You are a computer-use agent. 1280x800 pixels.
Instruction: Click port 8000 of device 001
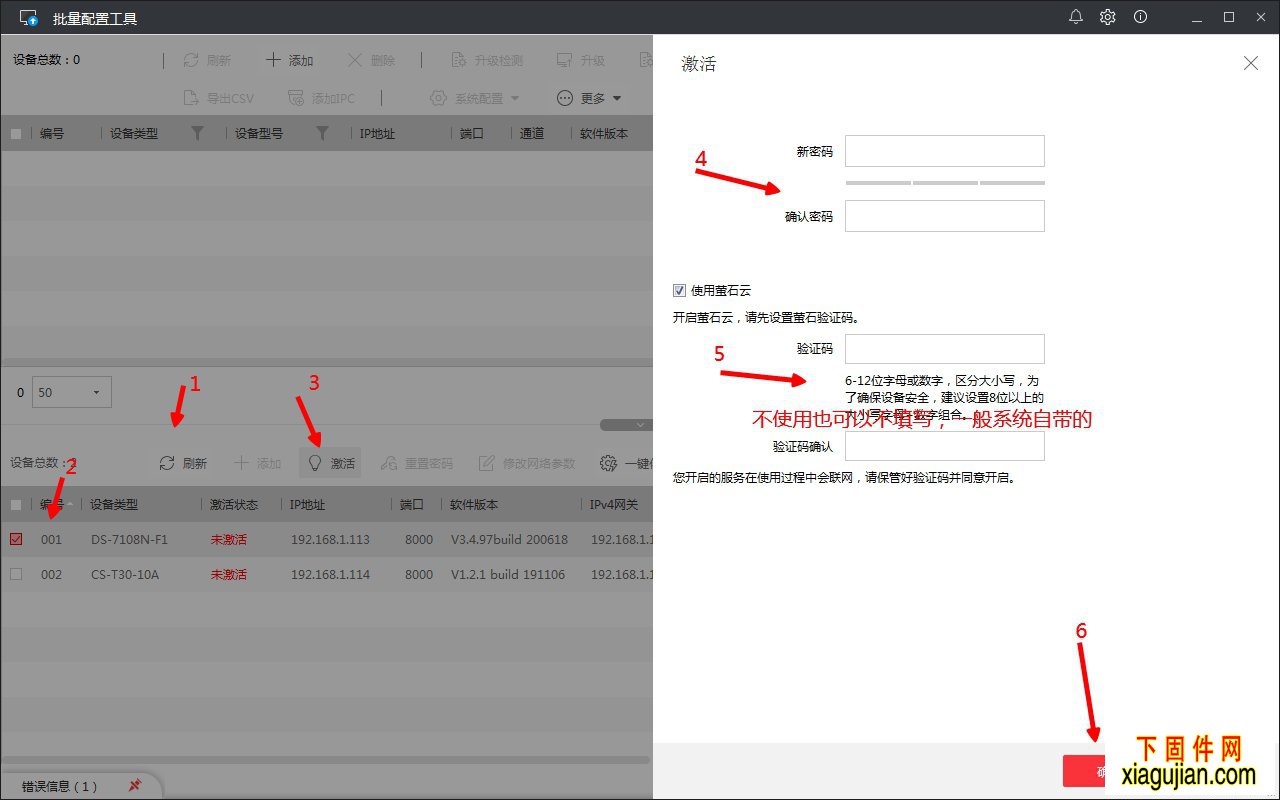coord(419,540)
